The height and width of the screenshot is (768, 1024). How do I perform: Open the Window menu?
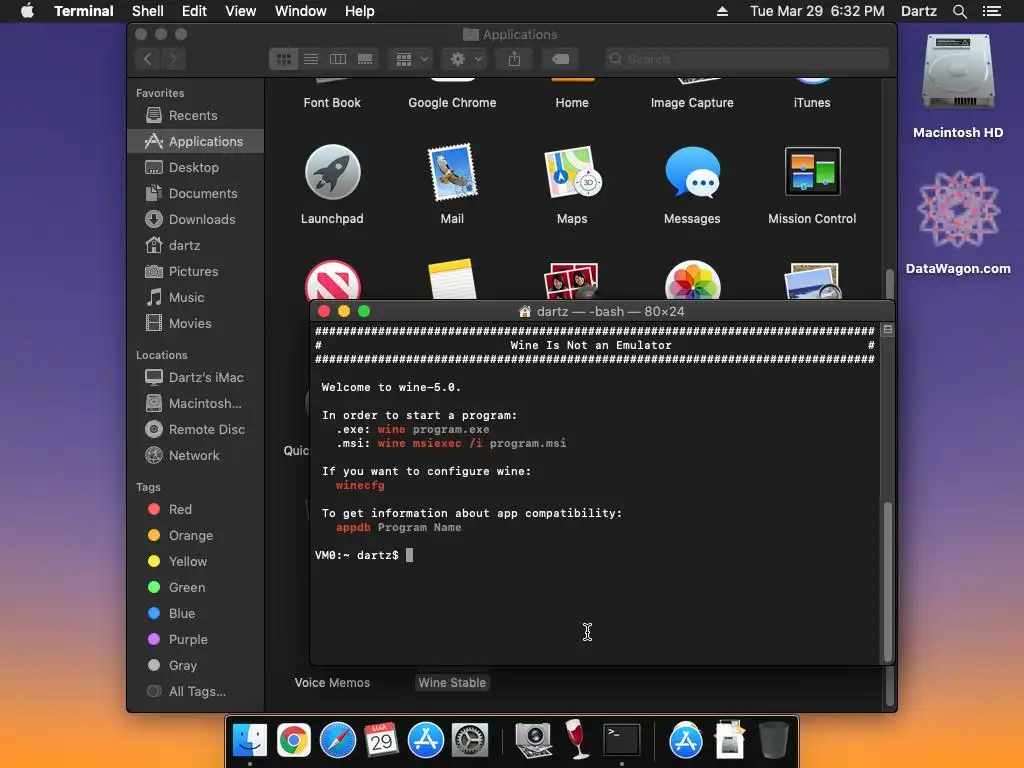[x=300, y=11]
